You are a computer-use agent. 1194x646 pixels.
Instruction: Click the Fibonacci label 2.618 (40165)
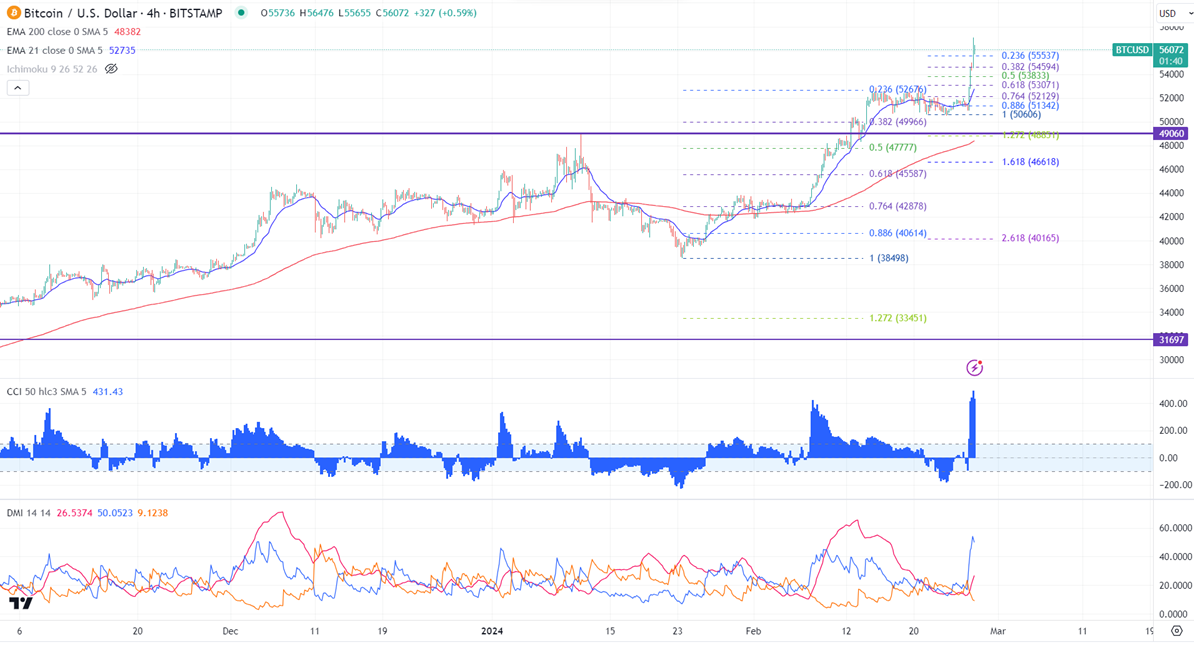click(1030, 238)
